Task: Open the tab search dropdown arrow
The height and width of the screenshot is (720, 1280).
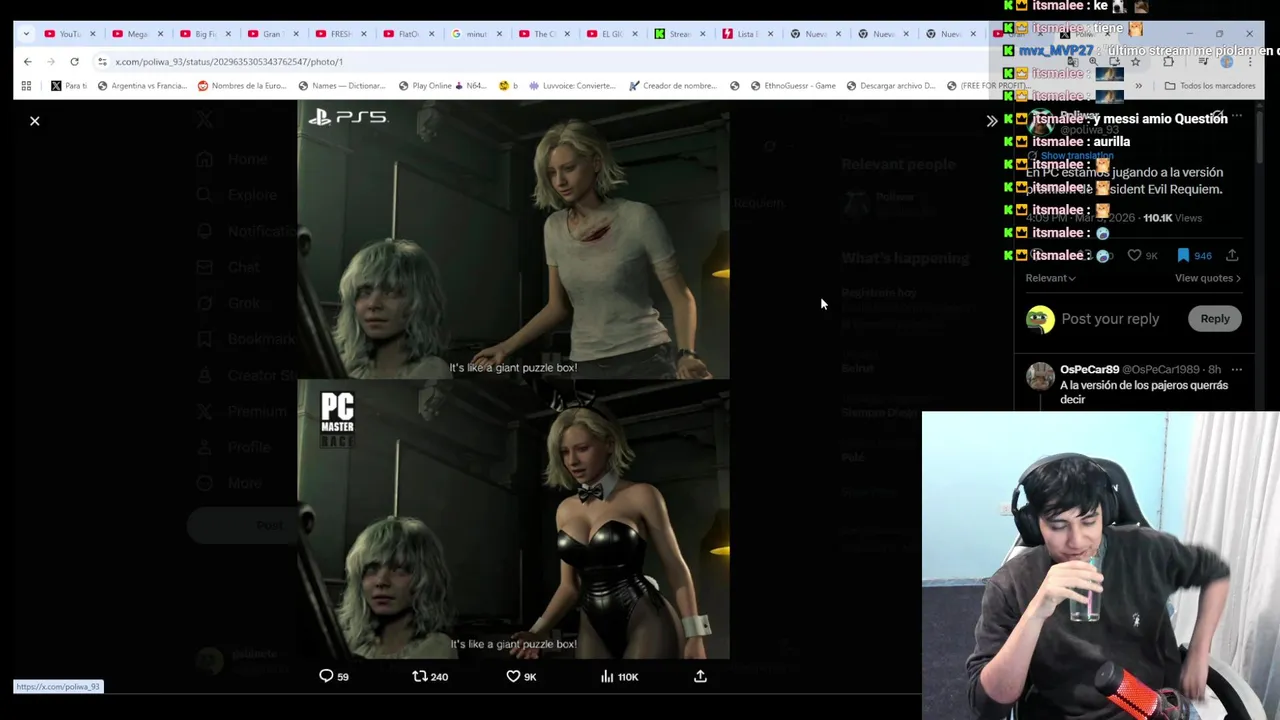Action: (x=26, y=34)
